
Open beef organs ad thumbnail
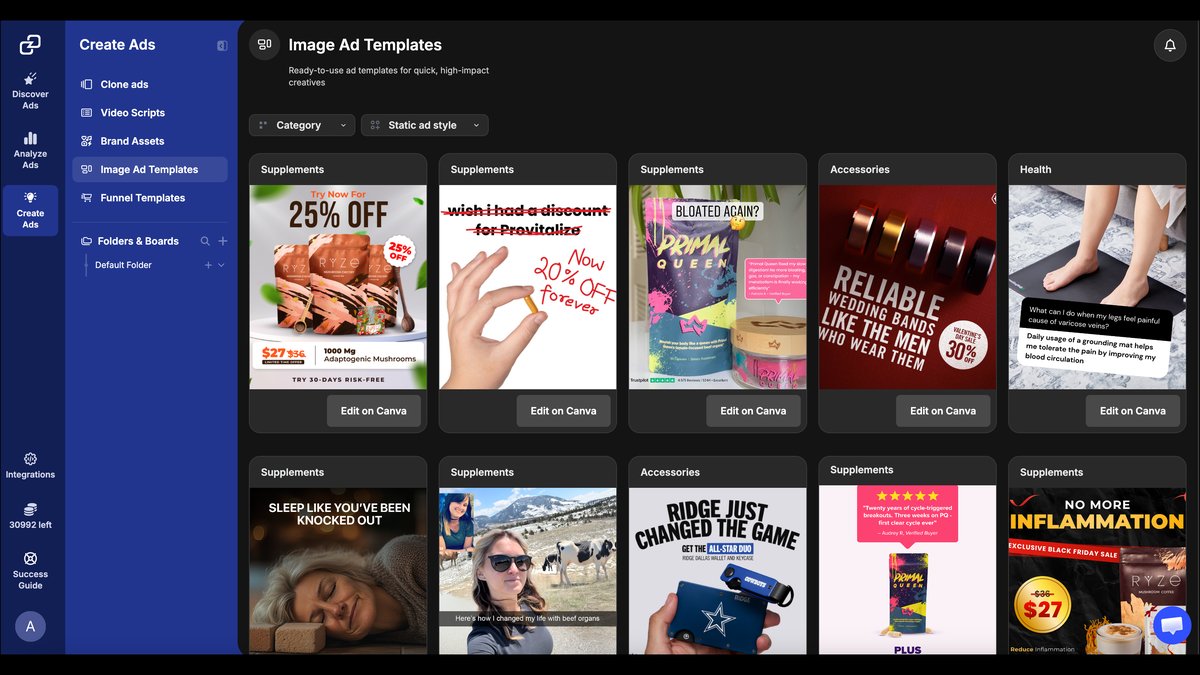point(528,571)
